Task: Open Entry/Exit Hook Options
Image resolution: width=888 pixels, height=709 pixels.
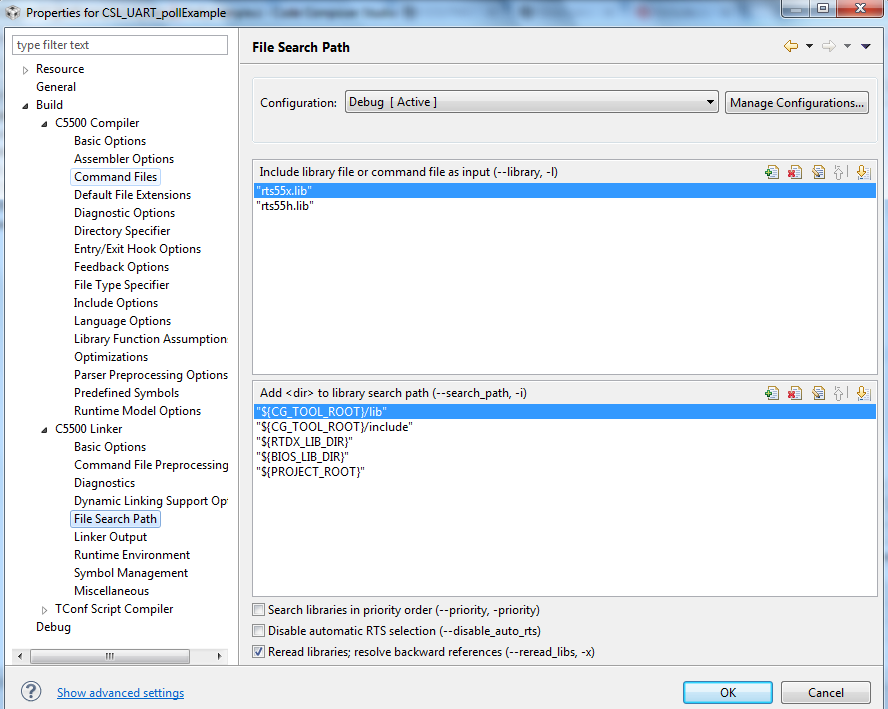Action: 137,249
